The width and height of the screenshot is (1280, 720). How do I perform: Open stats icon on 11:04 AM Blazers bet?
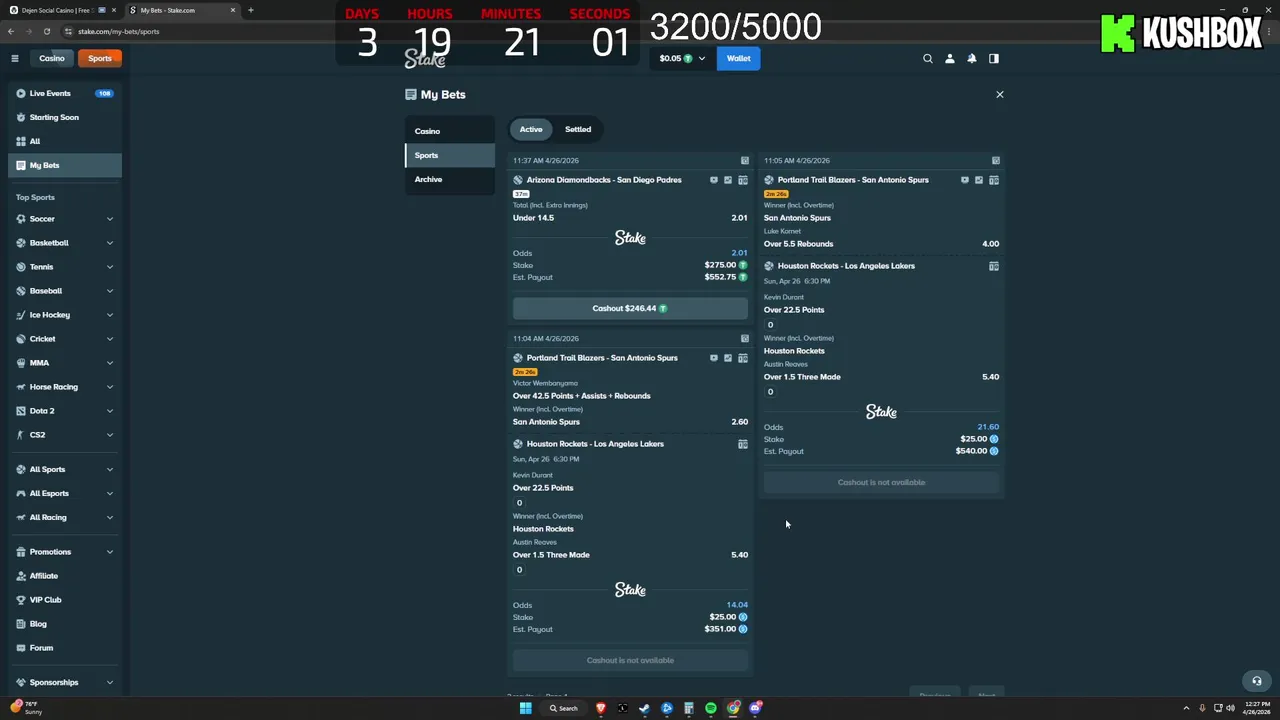click(x=728, y=358)
